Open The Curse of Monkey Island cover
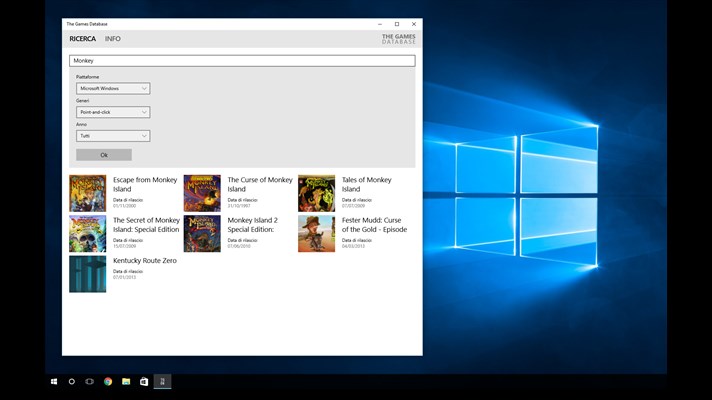Image resolution: width=712 pixels, height=400 pixels. (202, 193)
